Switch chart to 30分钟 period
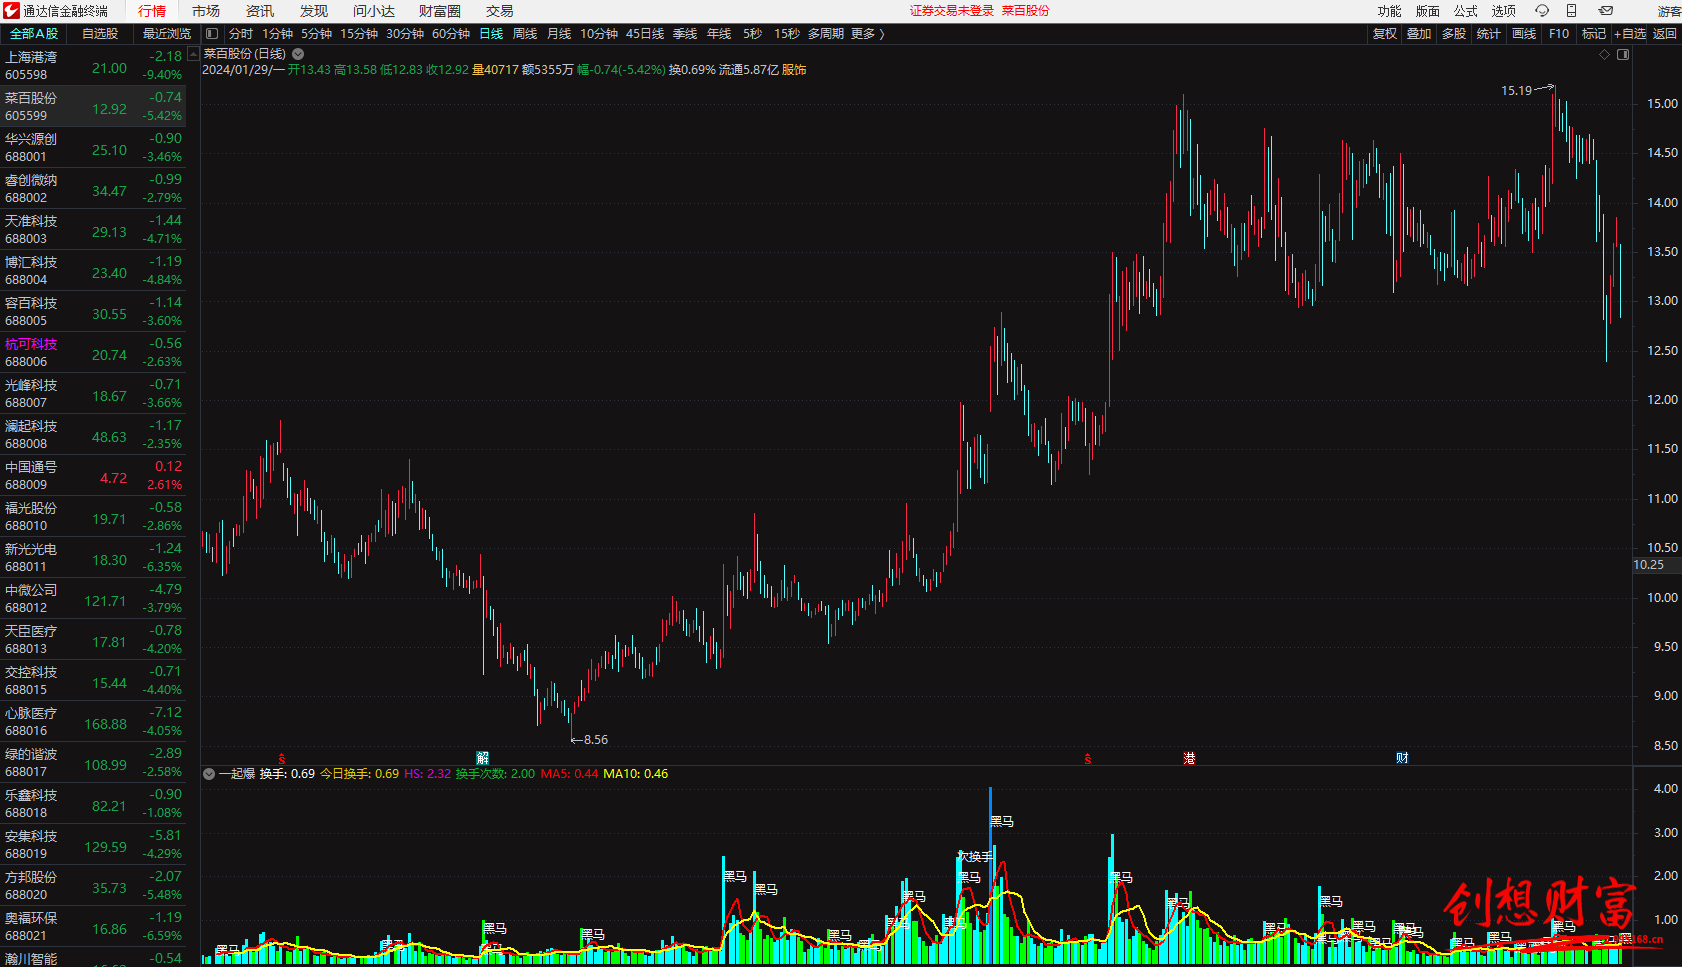 405,34
